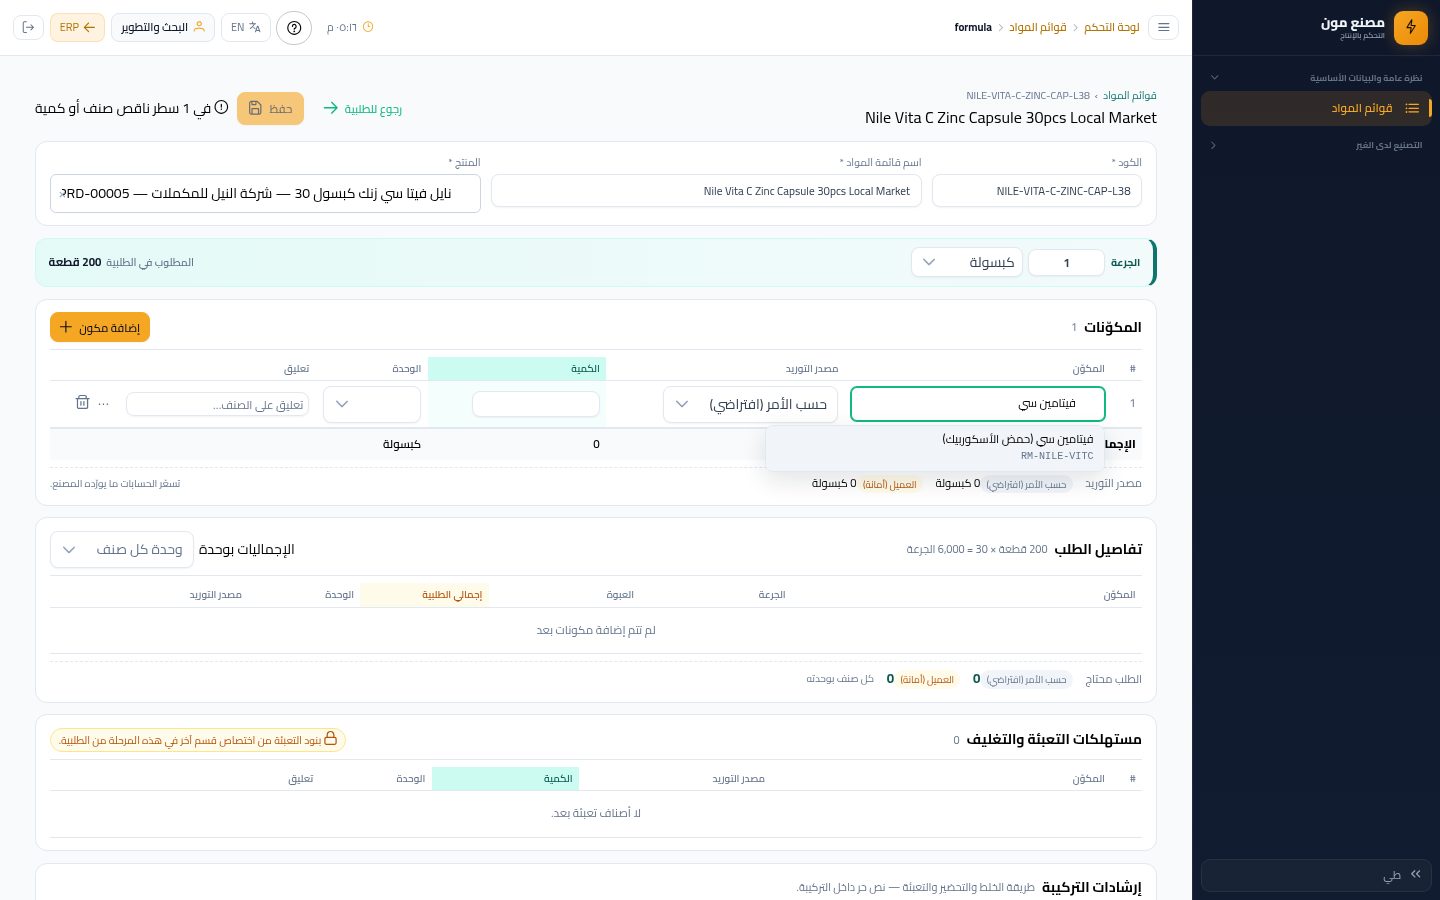The width and height of the screenshot is (1440, 900).
Task: Delete component row 1 with trash icon
Action: (x=82, y=402)
